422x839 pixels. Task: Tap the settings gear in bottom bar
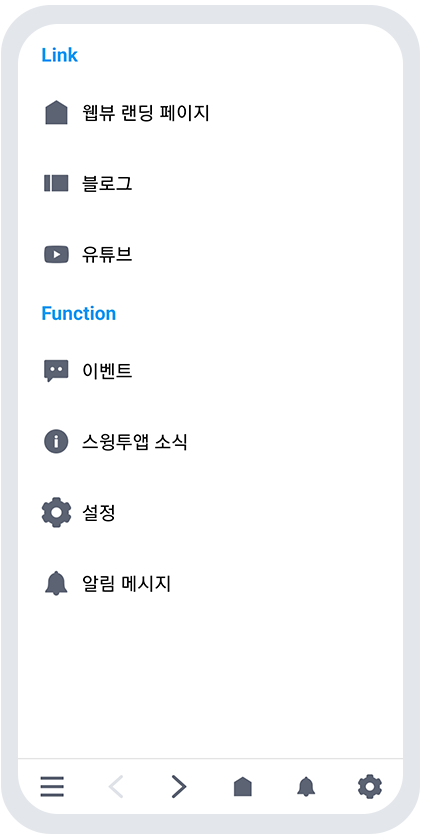[370, 787]
